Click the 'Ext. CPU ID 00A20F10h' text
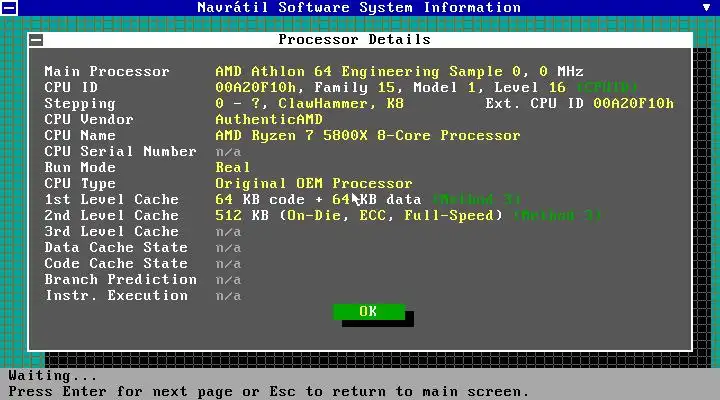This screenshot has height=400, width=720. 579,103
